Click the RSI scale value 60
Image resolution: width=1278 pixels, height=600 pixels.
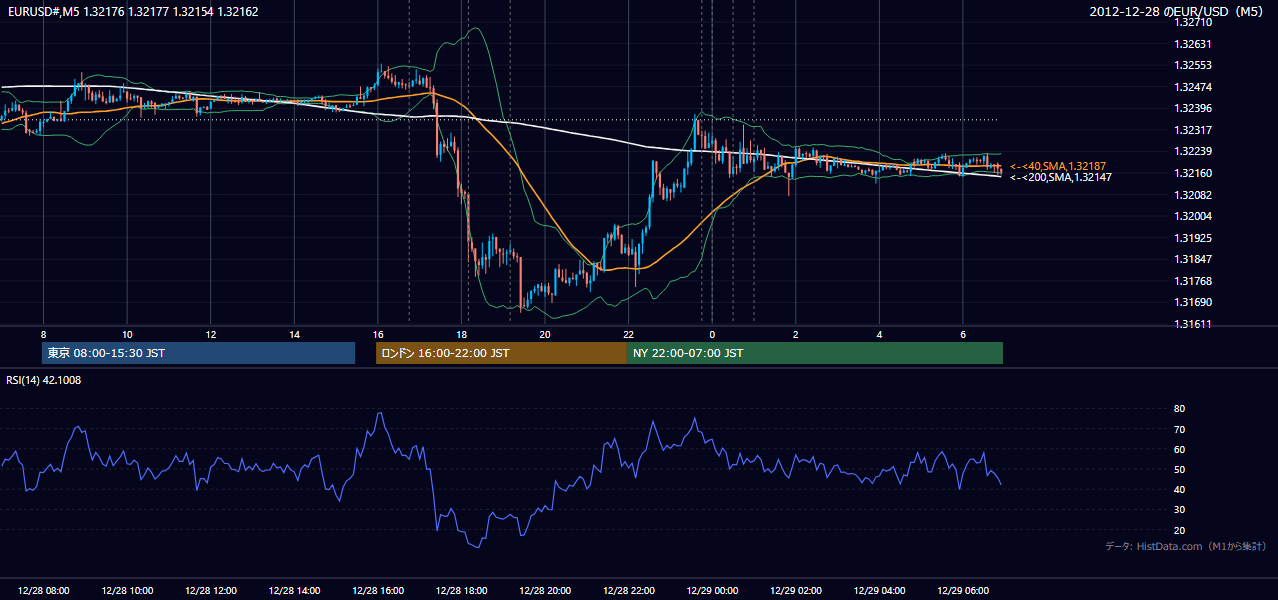[x=1180, y=449]
